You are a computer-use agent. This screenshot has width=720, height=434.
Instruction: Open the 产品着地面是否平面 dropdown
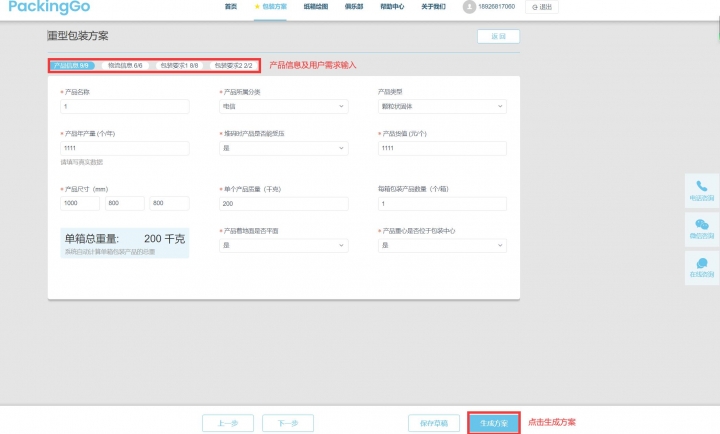tap(283, 245)
